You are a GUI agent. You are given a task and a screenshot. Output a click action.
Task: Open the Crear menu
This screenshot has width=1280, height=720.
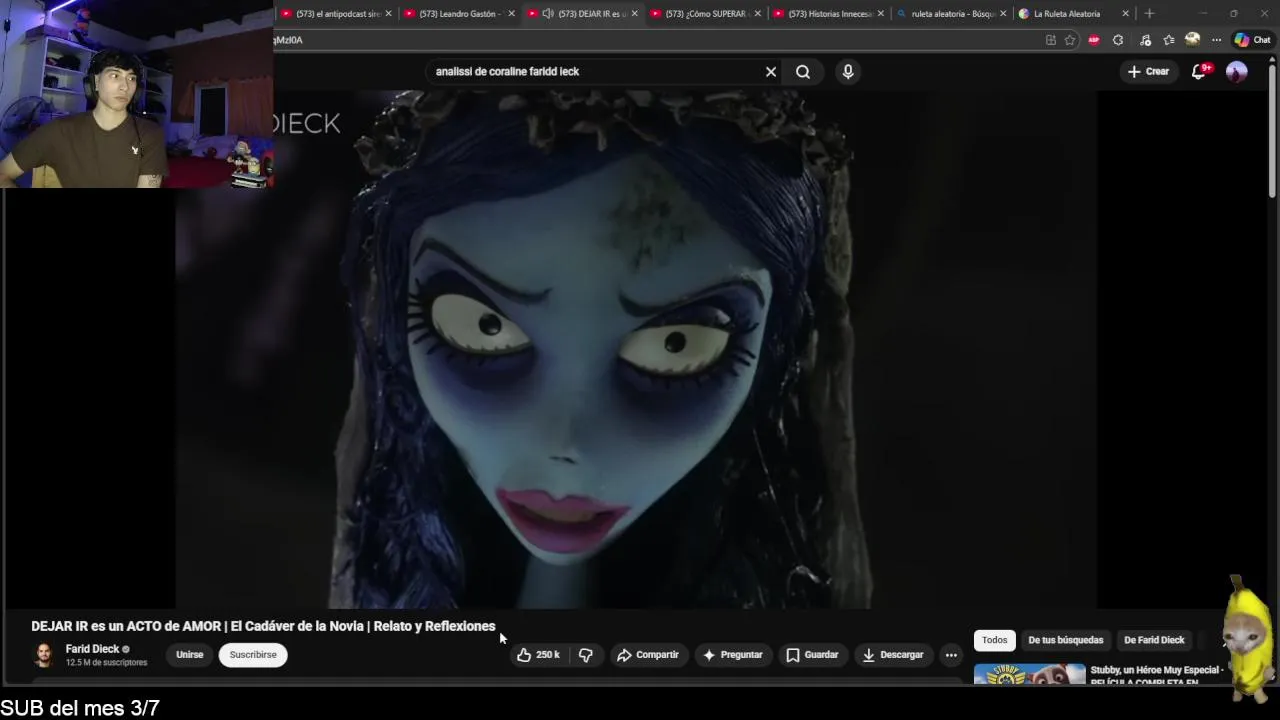tap(1148, 72)
